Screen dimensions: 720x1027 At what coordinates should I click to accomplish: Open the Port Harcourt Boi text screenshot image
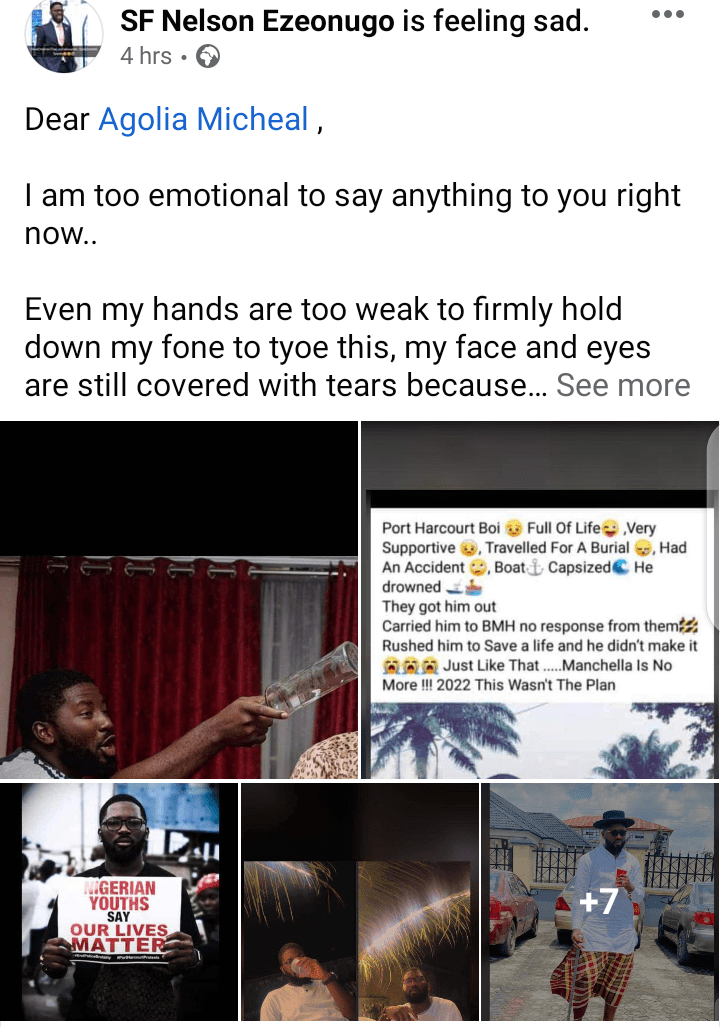(x=540, y=599)
